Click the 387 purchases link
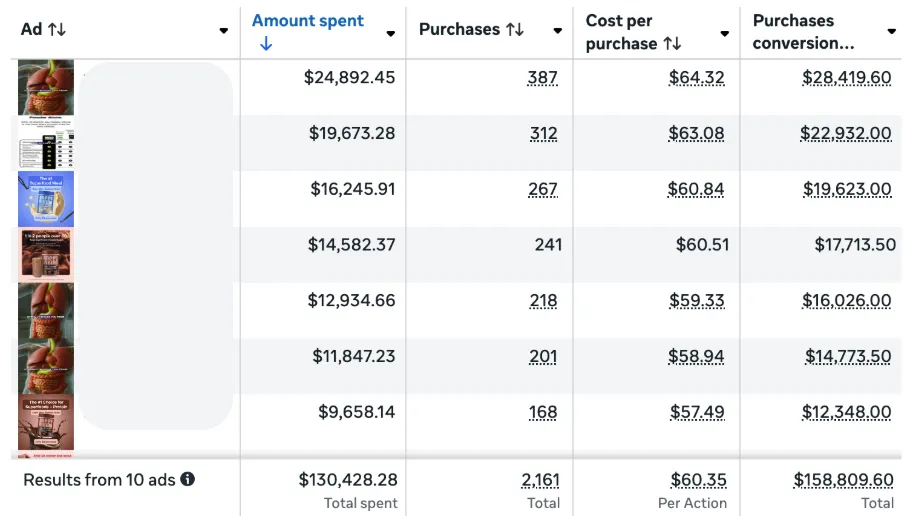Image resolution: width=904 pixels, height=516 pixels. [x=544, y=77]
